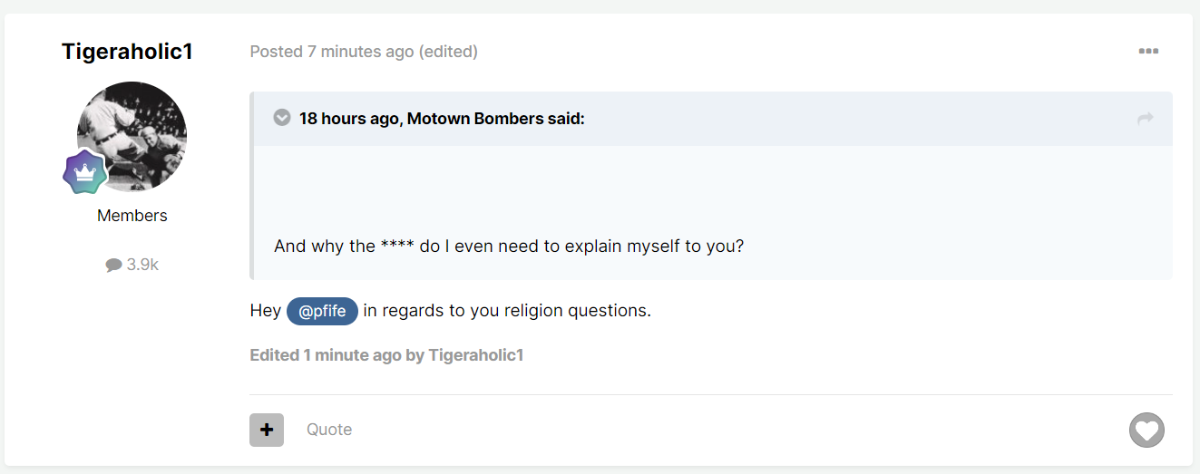The width and height of the screenshot is (1200, 474).
Task: Click inside the empty quote area
Action: [712, 190]
